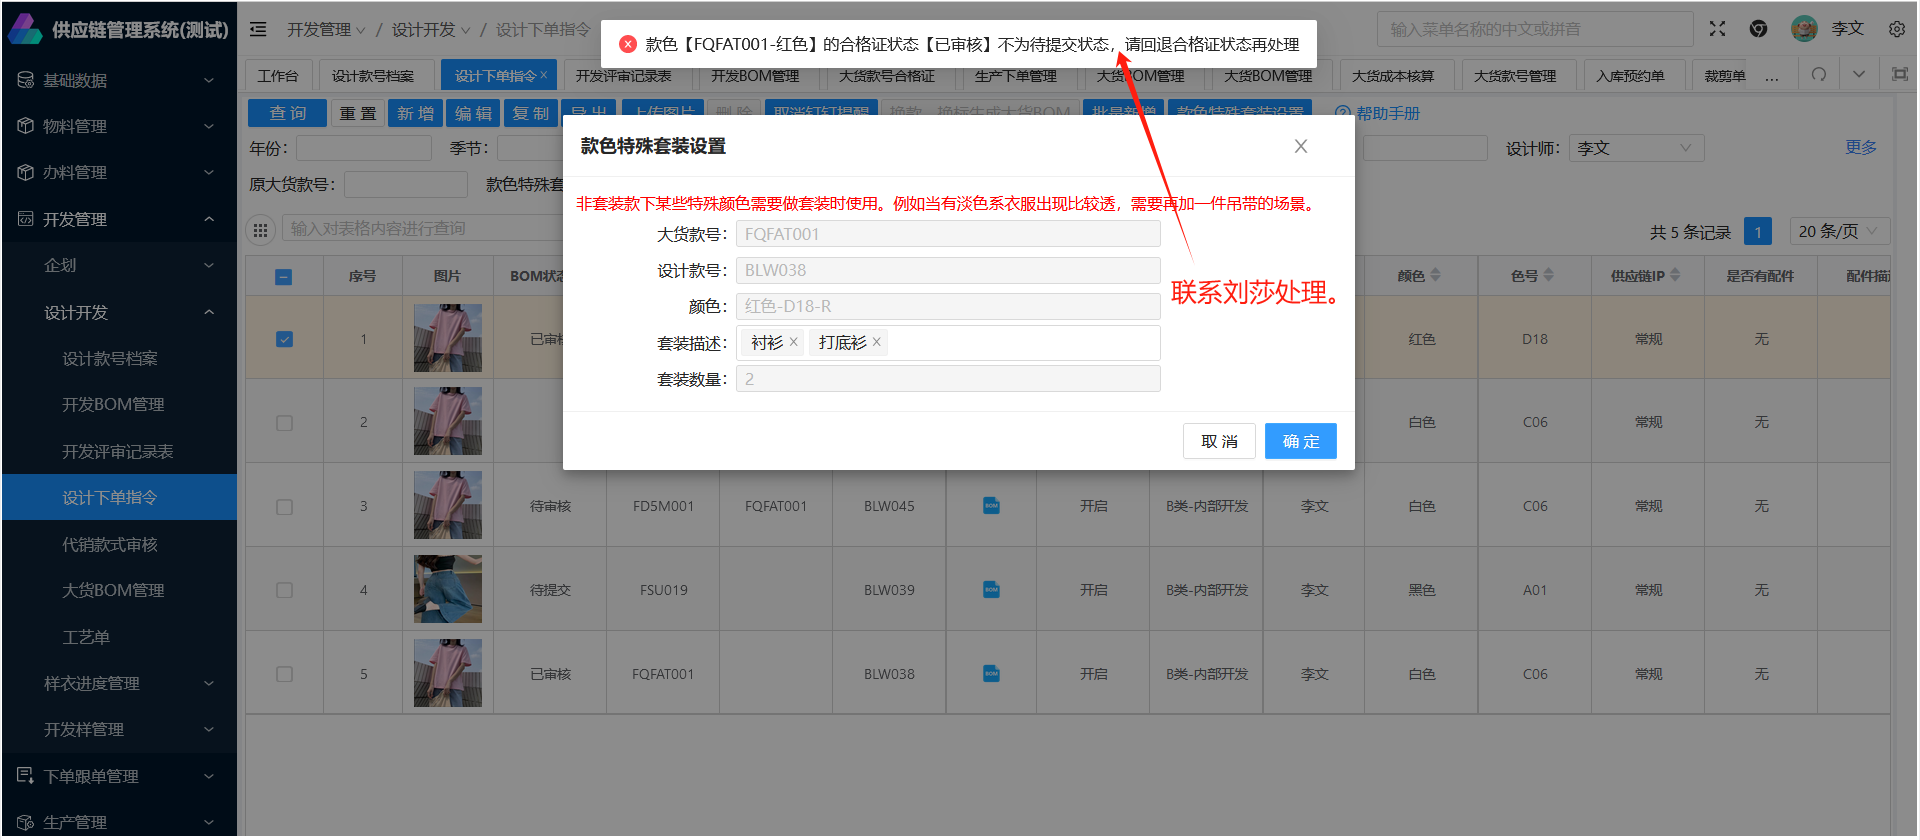The height and width of the screenshot is (840, 1920).
Task: Open BOM document icon in row 3
Action: coord(991,506)
